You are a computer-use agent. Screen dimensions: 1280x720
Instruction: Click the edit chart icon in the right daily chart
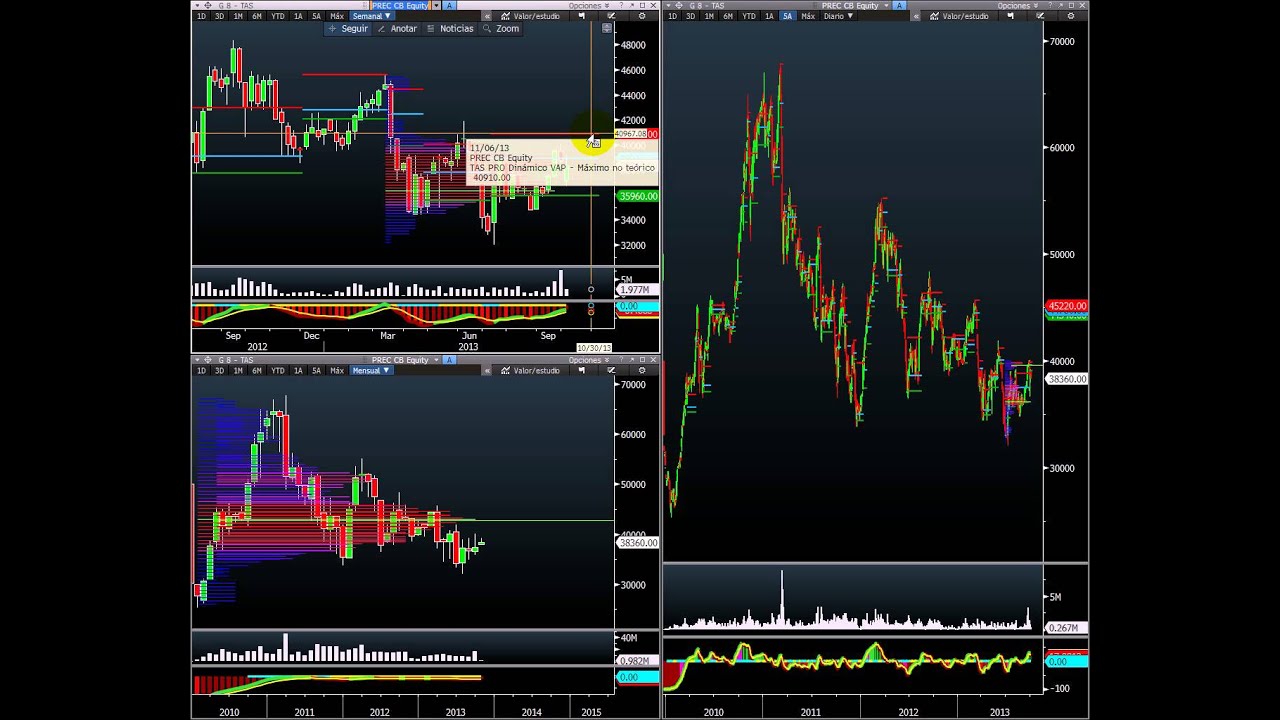click(x=1040, y=16)
